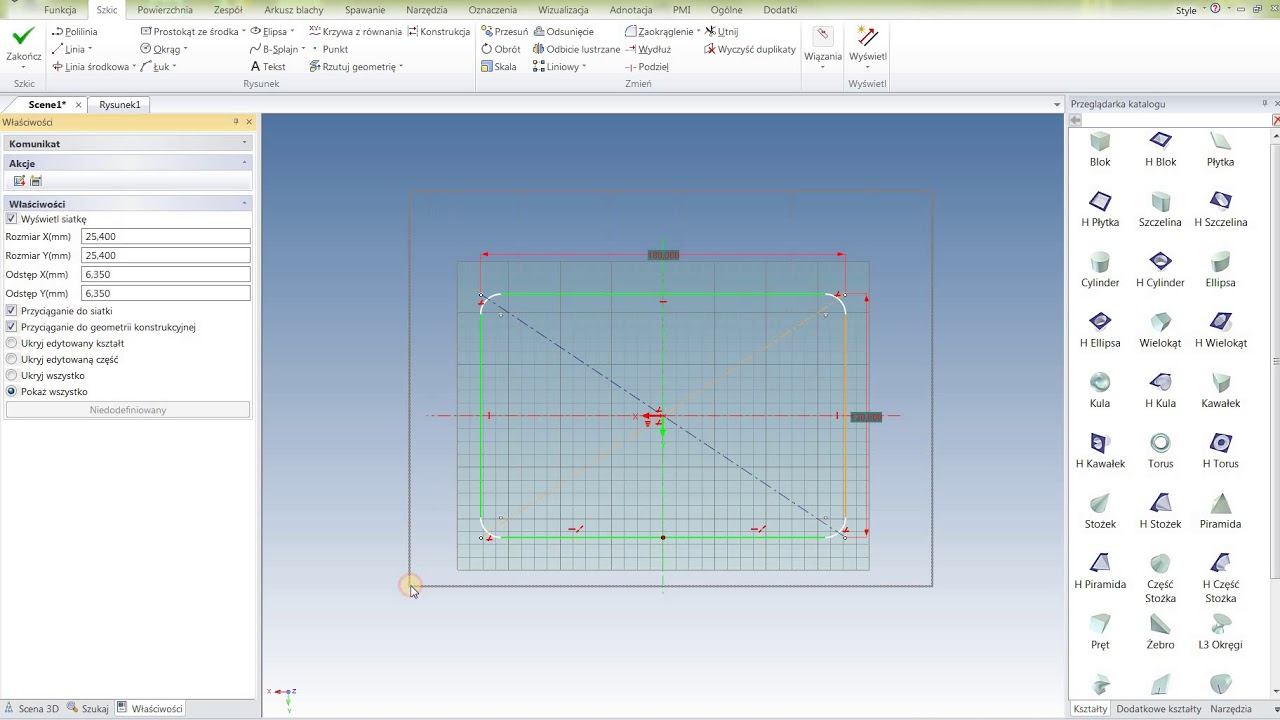Open the B-Splajn dropdown

pos(302,49)
